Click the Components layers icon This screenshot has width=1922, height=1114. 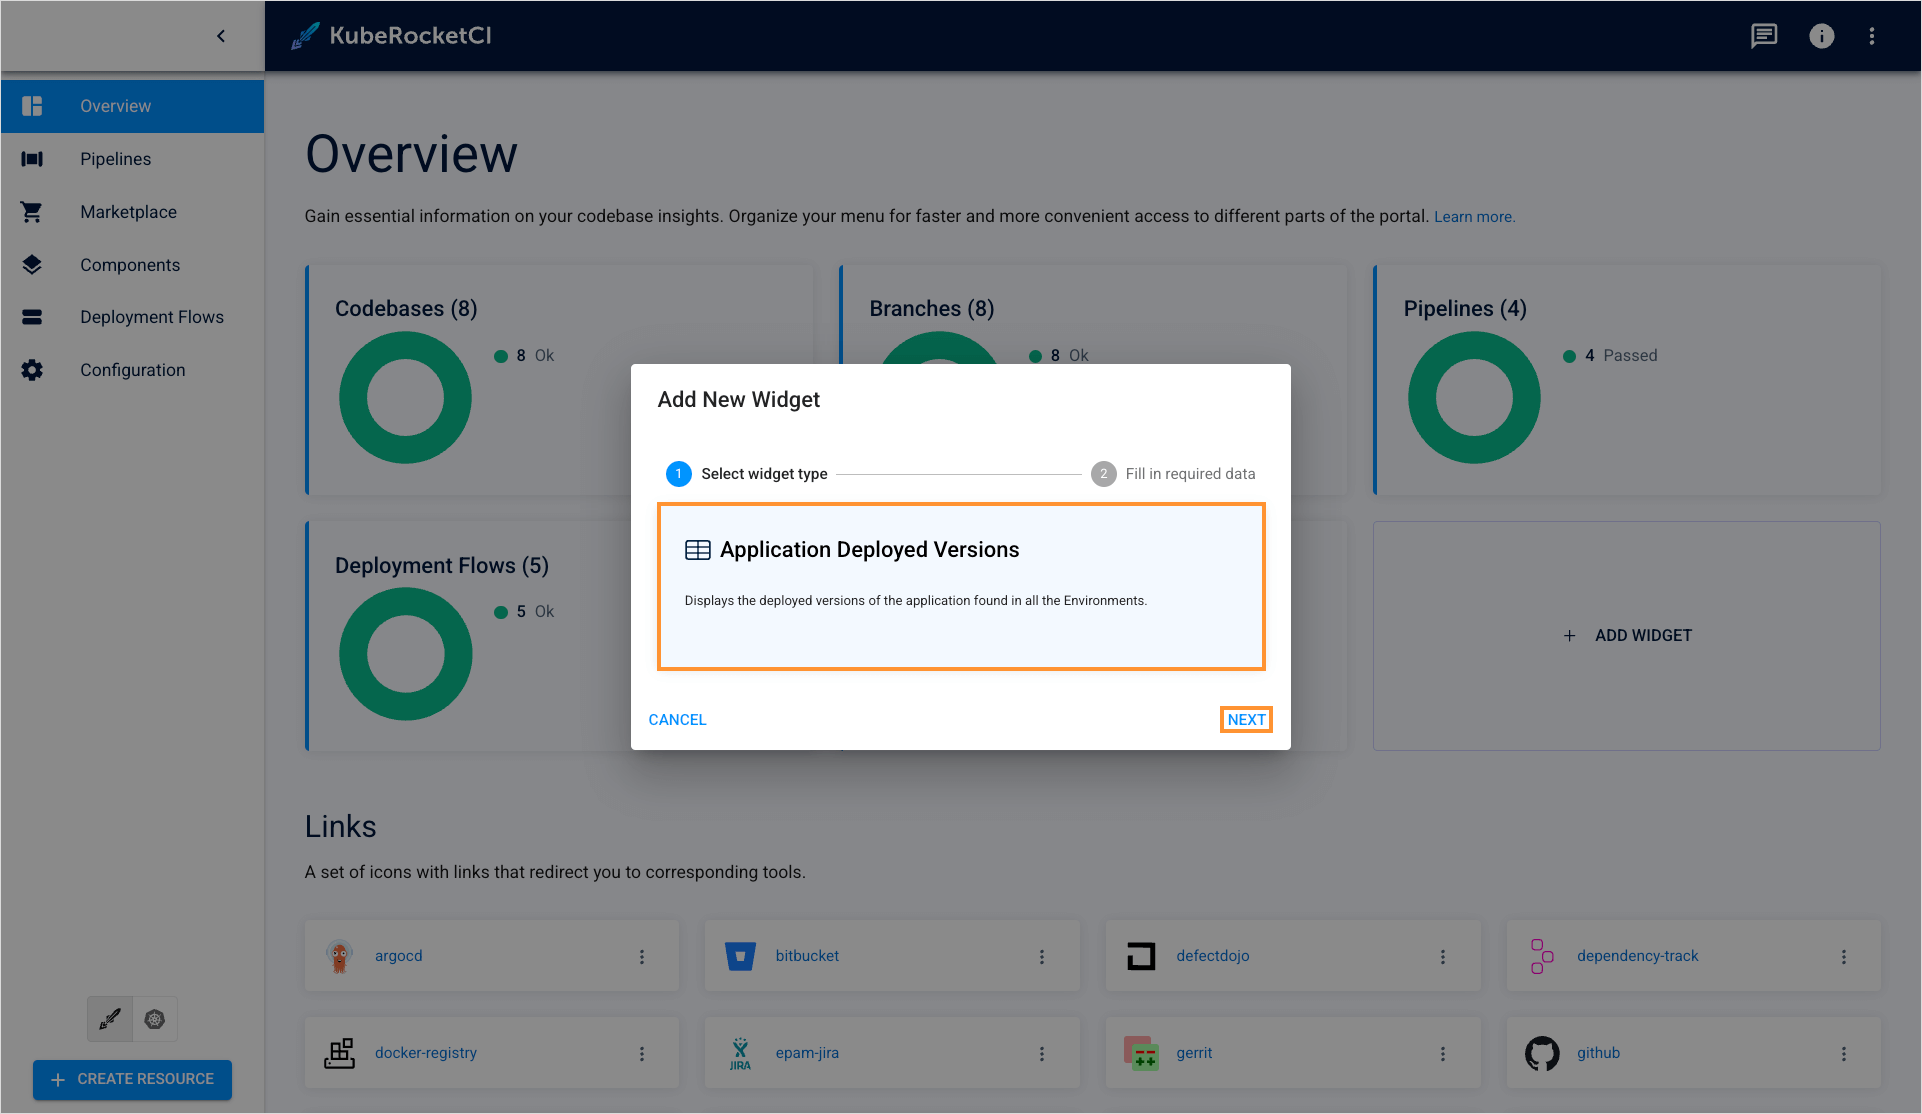pyautogui.click(x=32, y=265)
